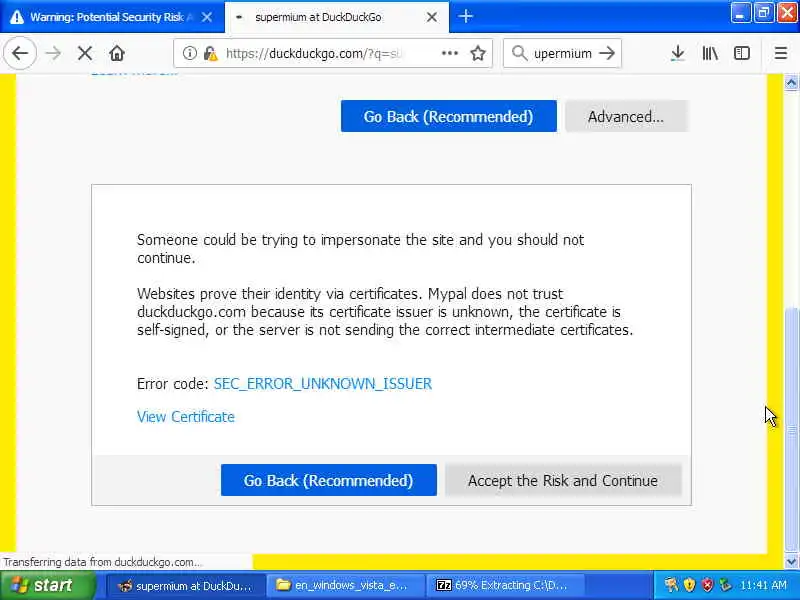
Task: Open 69% Extracting 7-Zip taskbar button
Action: (508, 585)
